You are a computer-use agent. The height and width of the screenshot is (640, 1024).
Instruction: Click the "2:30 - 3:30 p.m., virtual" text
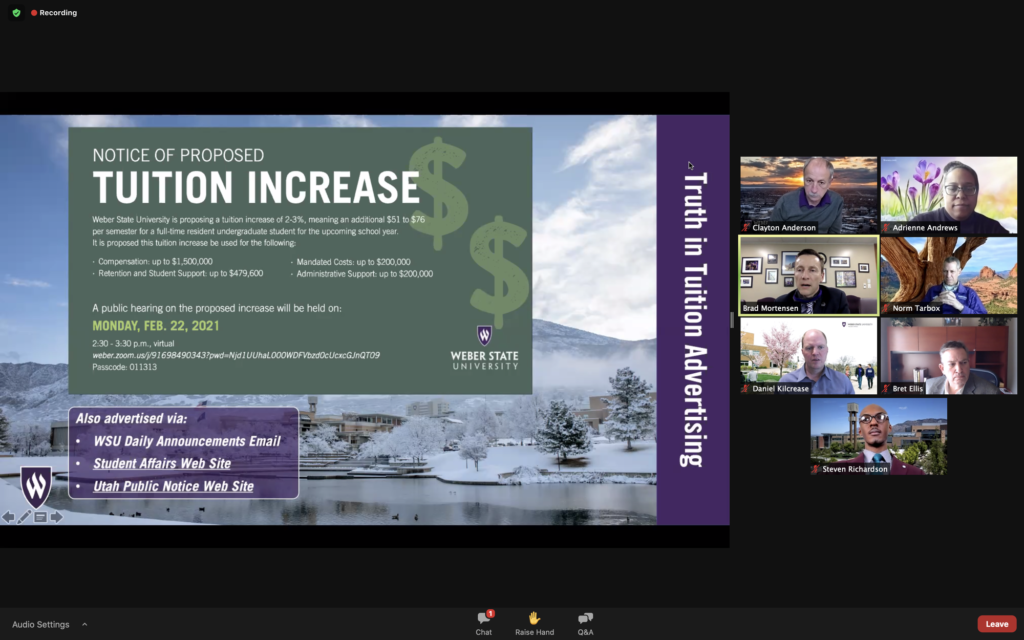(133, 344)
